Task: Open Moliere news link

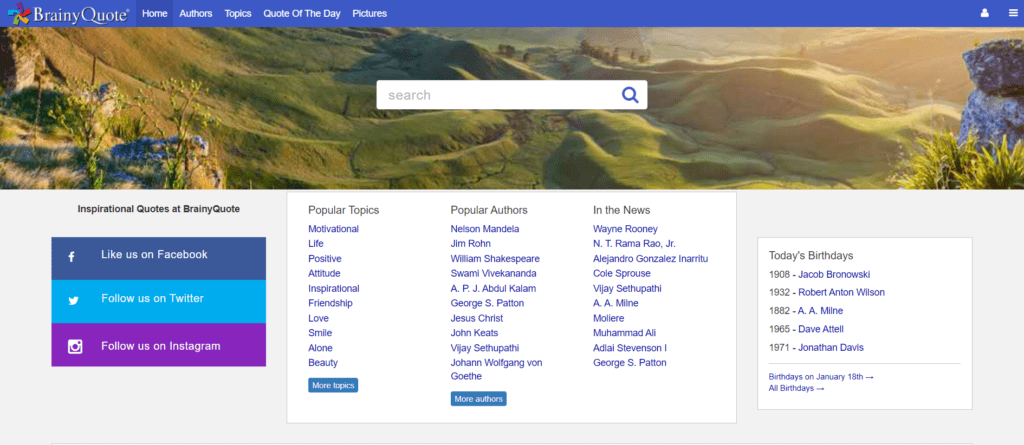Action: pos(609,318)
